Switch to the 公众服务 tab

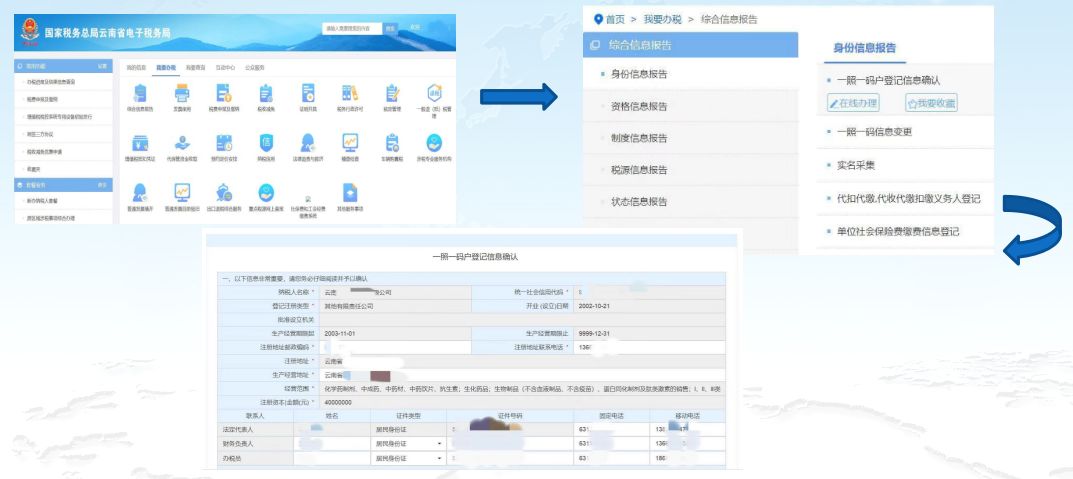(x=255, y=68)
